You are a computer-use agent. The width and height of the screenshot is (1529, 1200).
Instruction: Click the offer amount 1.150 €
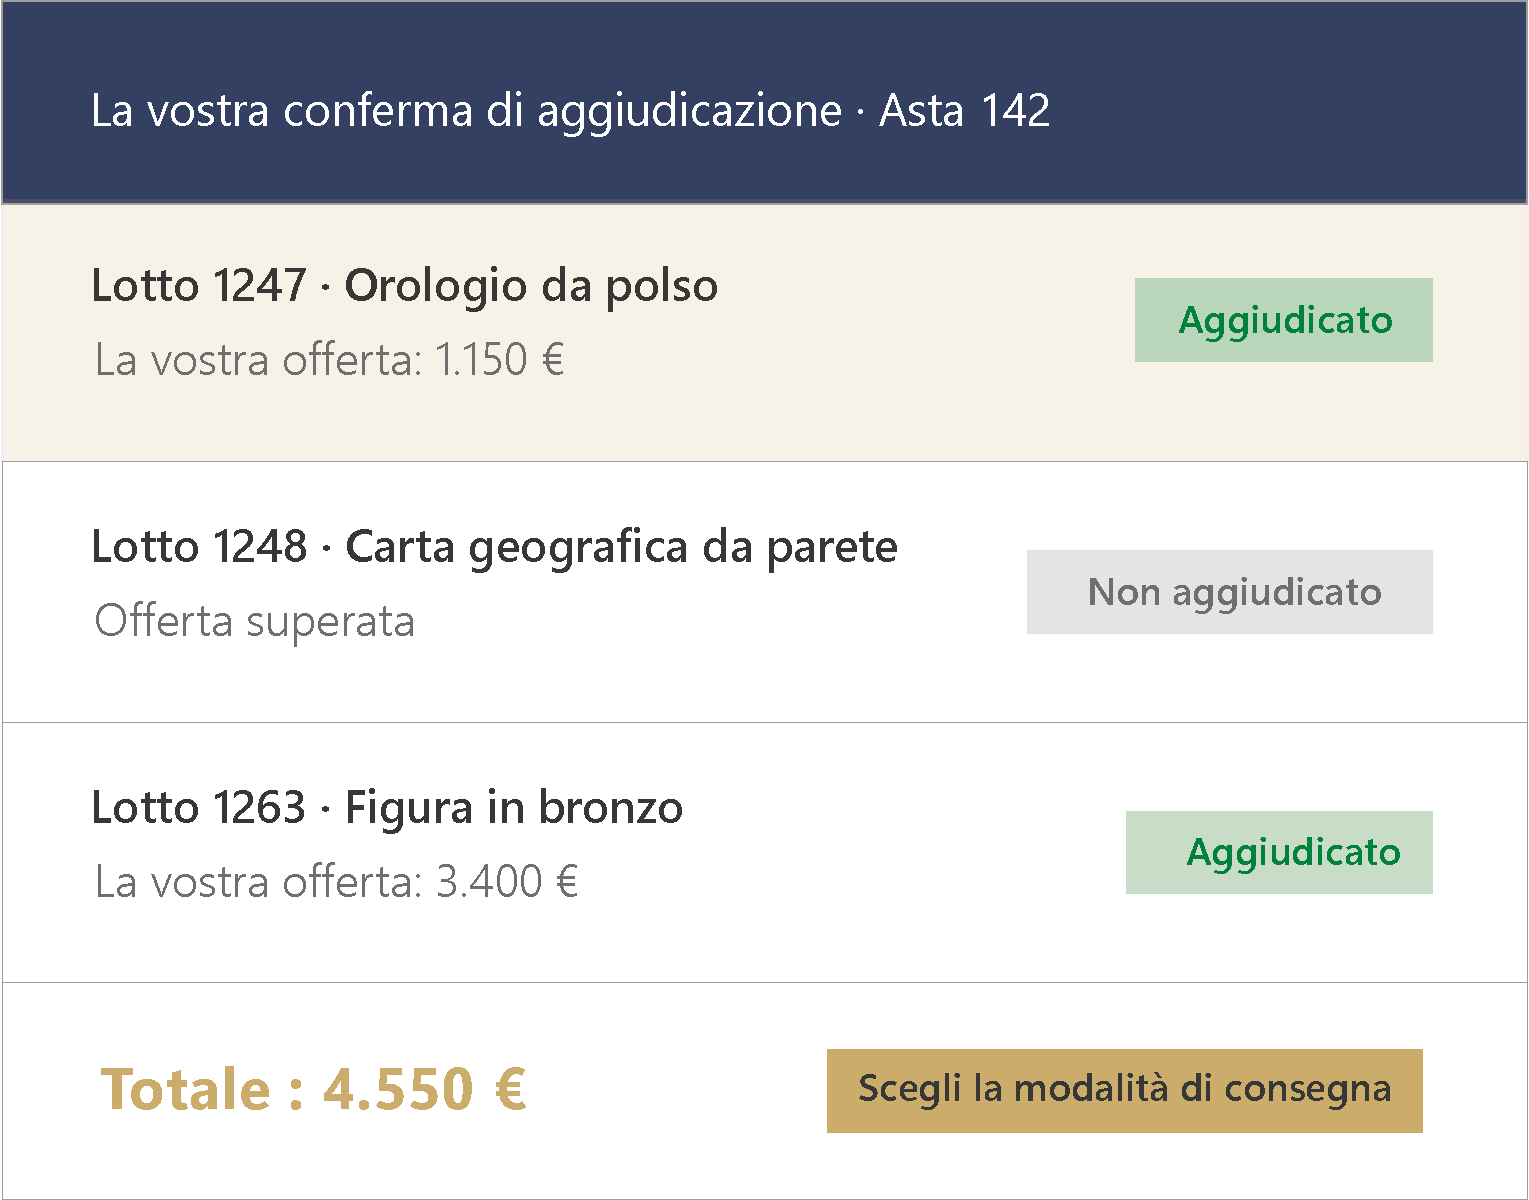pyautogui.click(x=500, y=360)
